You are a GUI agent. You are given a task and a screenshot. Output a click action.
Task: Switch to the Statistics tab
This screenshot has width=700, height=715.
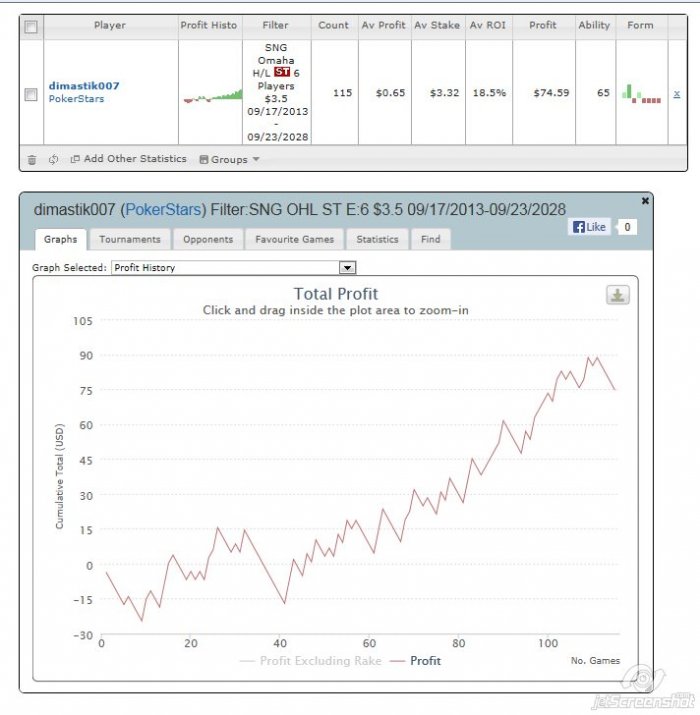click(x=378, y=239)
